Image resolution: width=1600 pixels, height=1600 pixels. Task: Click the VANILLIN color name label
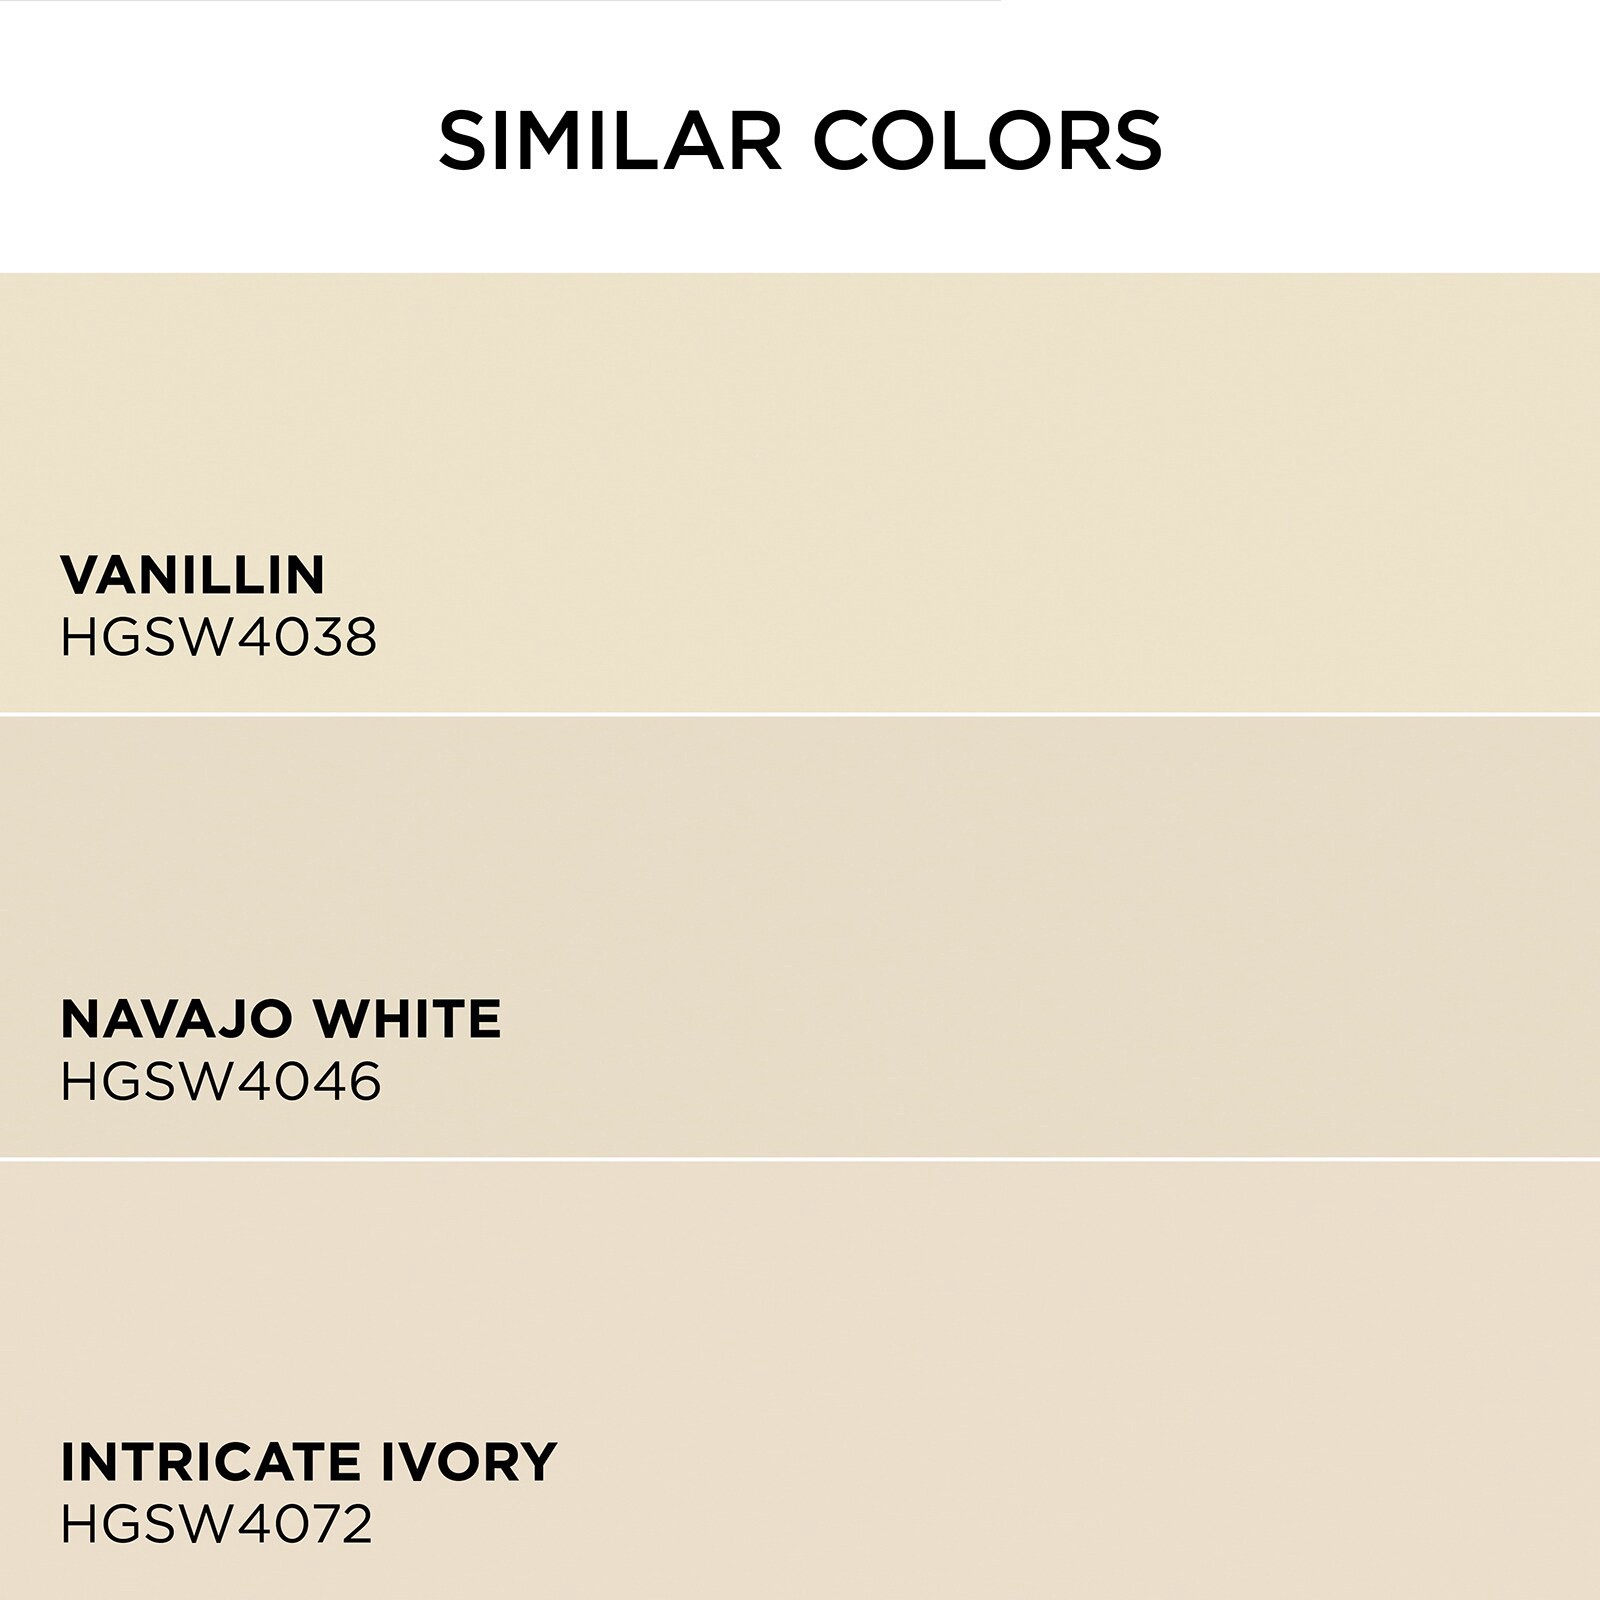pos(193,574)
